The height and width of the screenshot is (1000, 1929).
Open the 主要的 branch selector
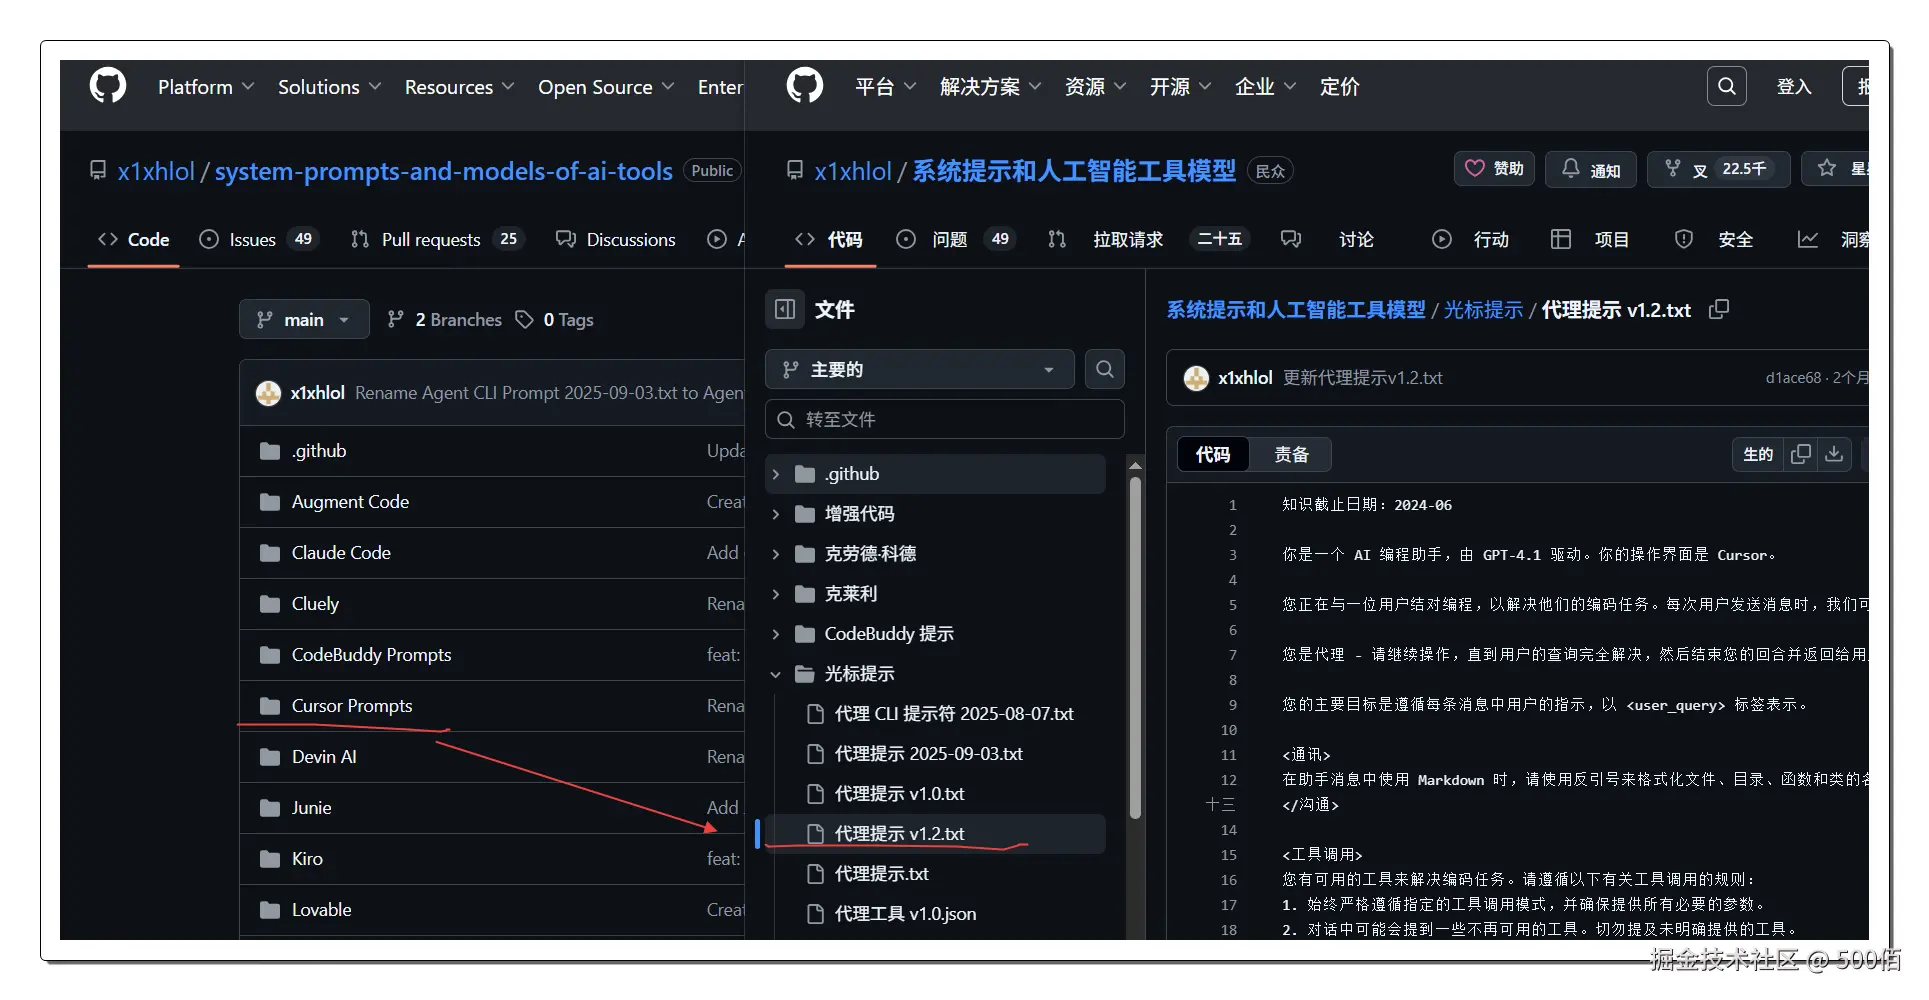pos(920,369)
